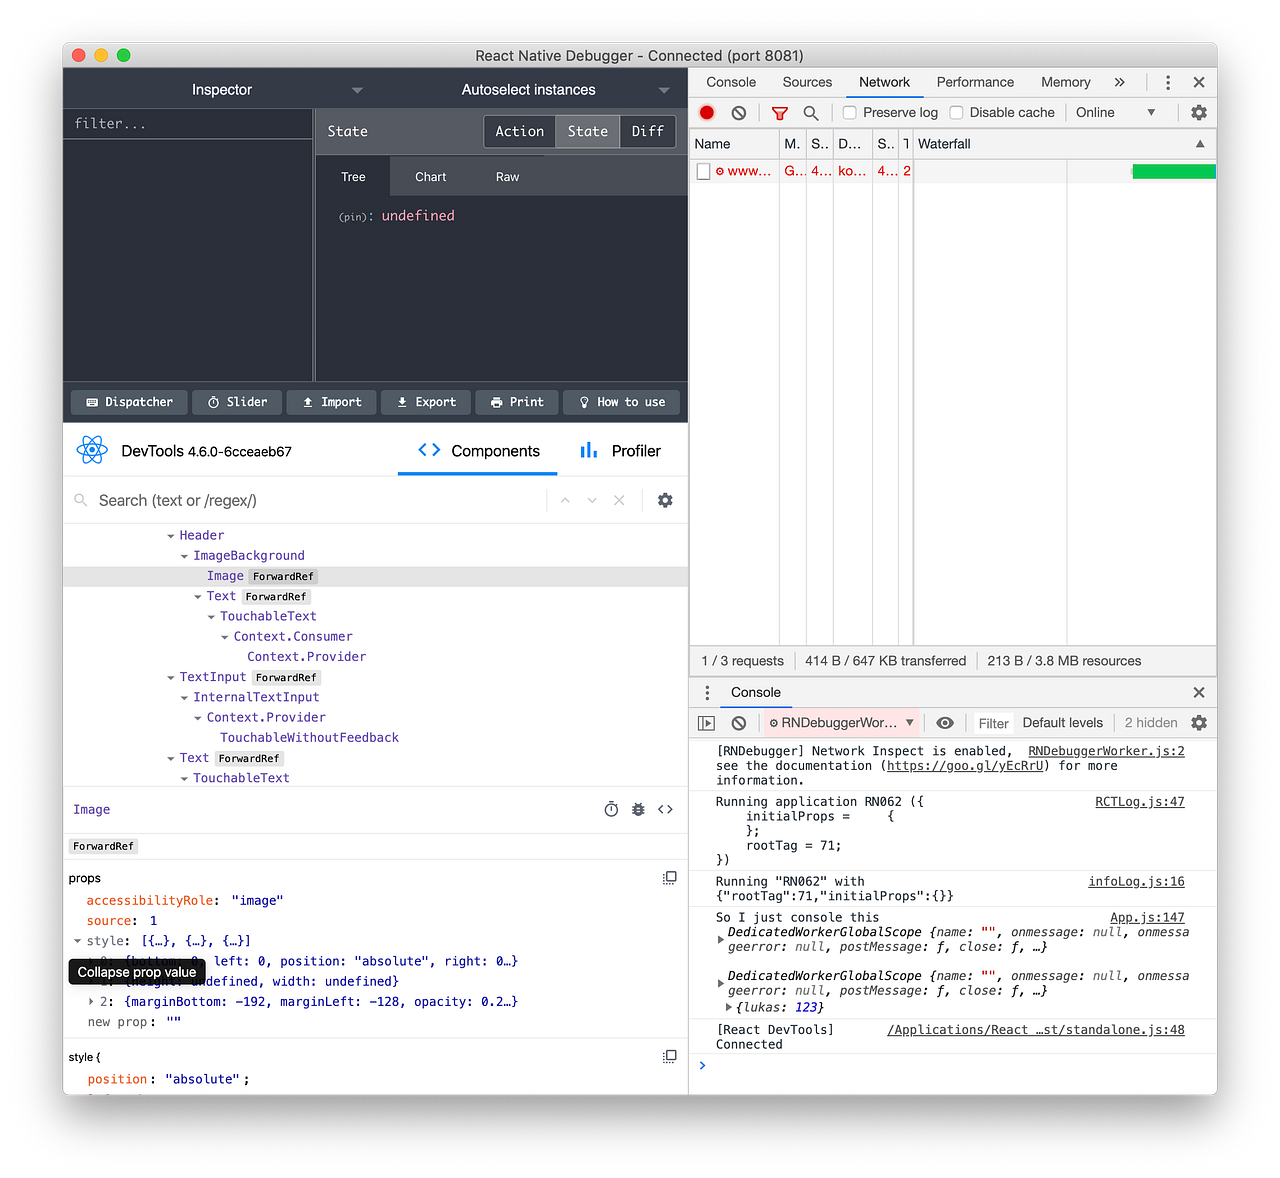1280x1178 pixels.
Task: Open Inspector dropdown
Action: (222, 90)
